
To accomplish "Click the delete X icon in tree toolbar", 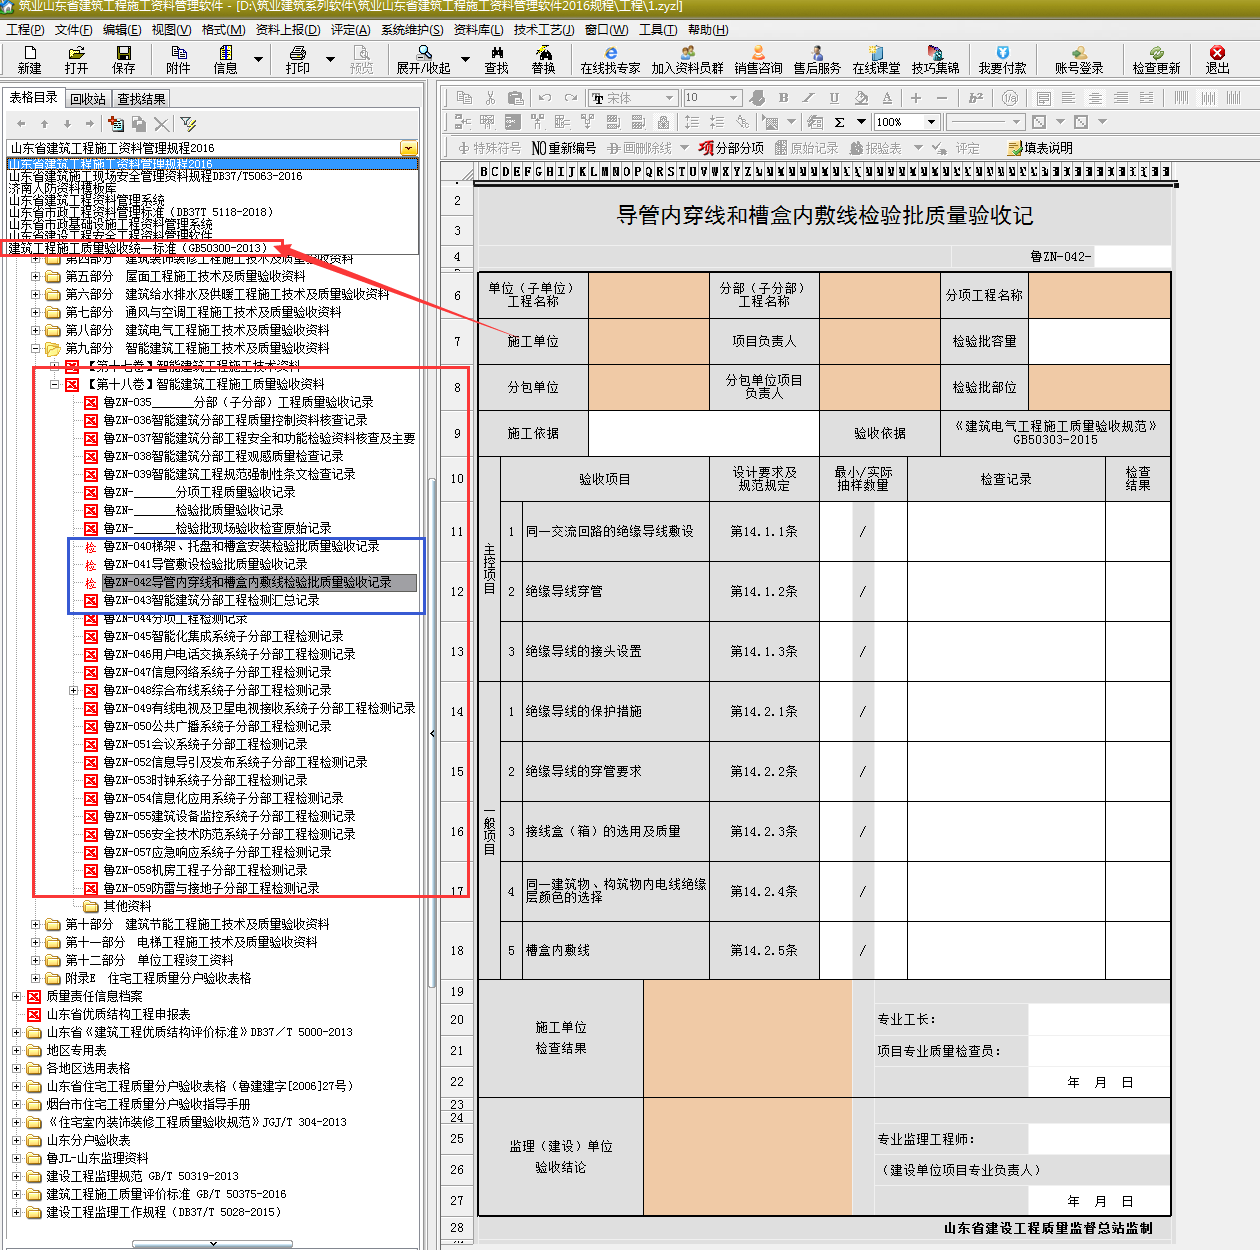I will tap(161, 124).
